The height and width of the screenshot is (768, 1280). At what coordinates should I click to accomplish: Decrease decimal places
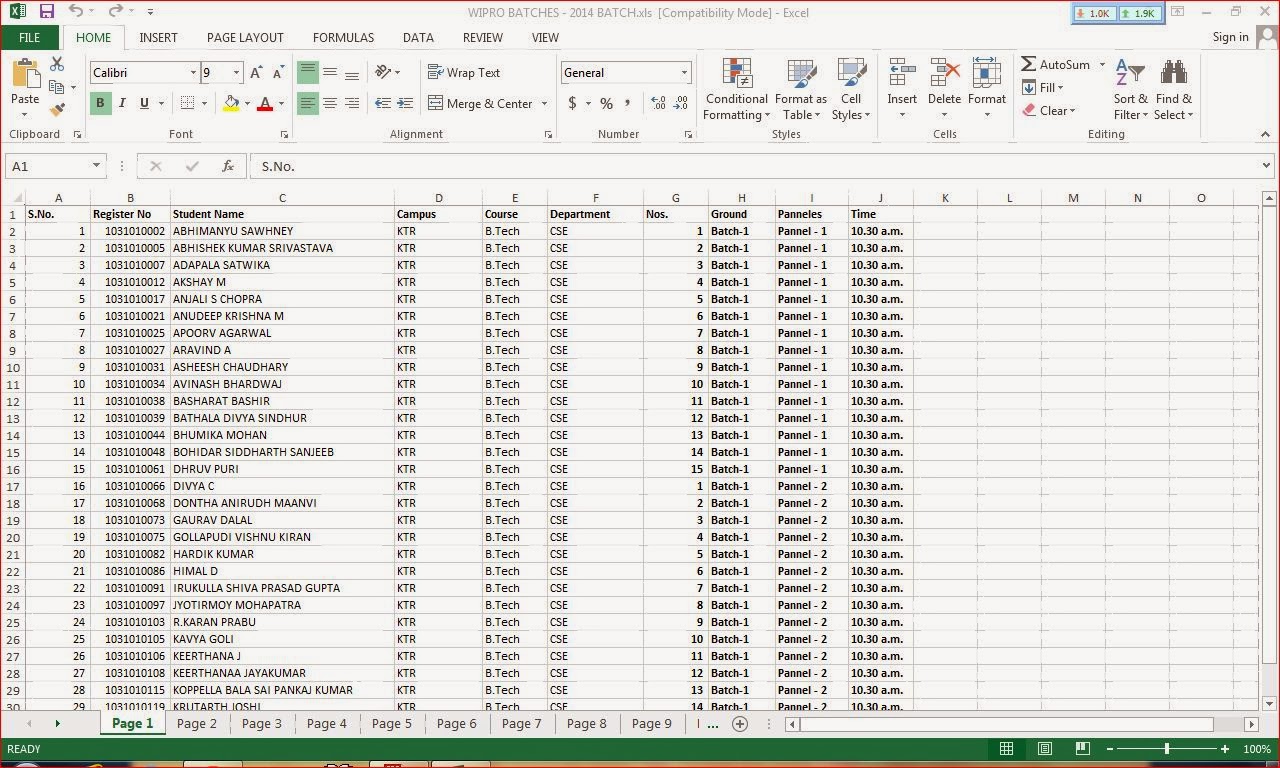(x=681, y=103)
